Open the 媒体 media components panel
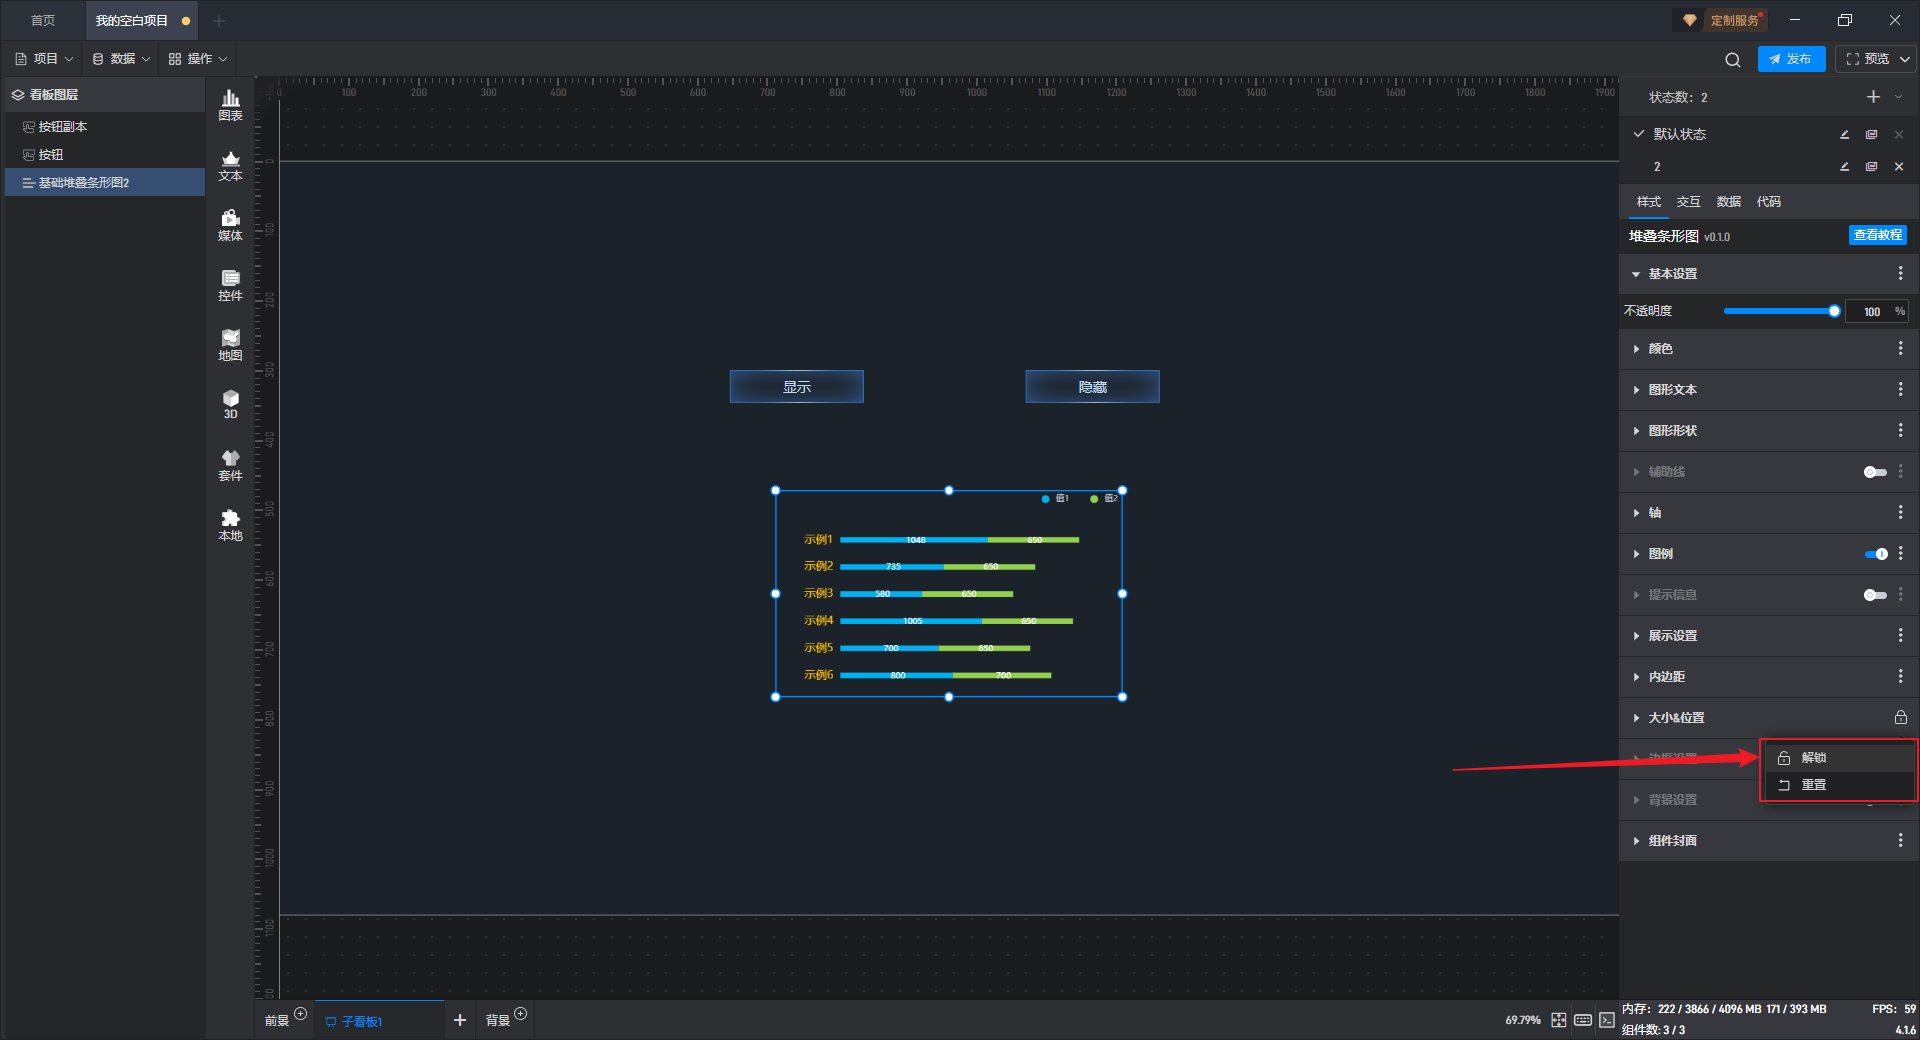1920x1040 pixels. (x=230, y=225)
